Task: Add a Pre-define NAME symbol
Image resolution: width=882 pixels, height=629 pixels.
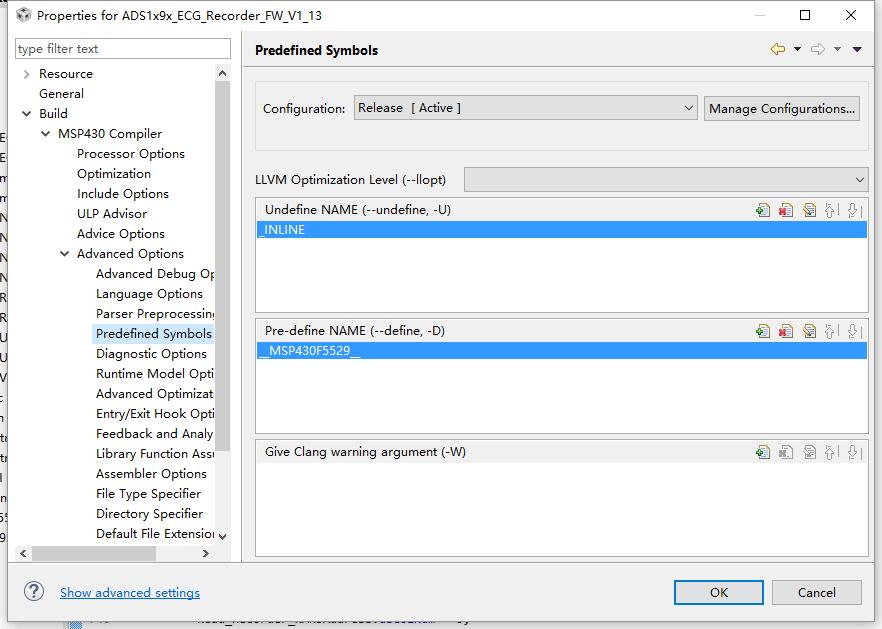Action: point(763,331)
